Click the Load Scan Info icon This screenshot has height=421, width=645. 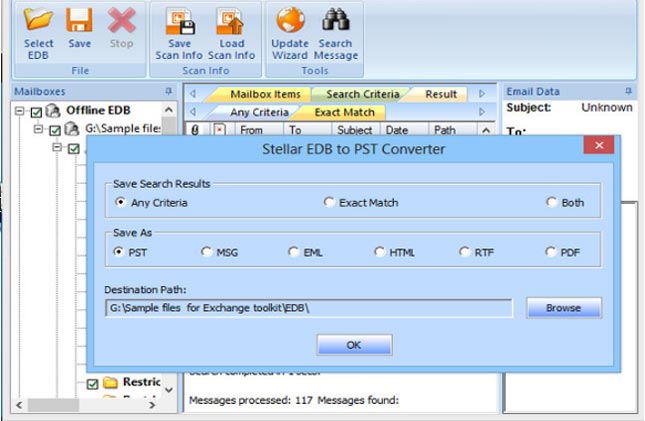[x=230, y=21]
